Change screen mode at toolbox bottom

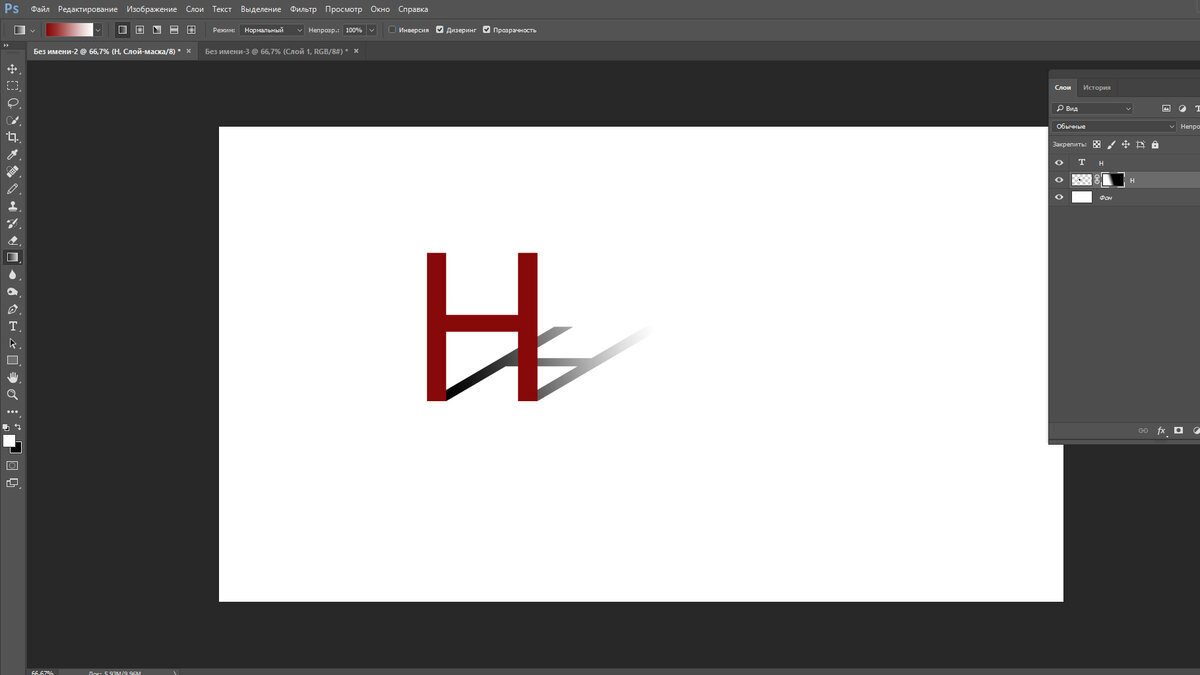point(13,483)
